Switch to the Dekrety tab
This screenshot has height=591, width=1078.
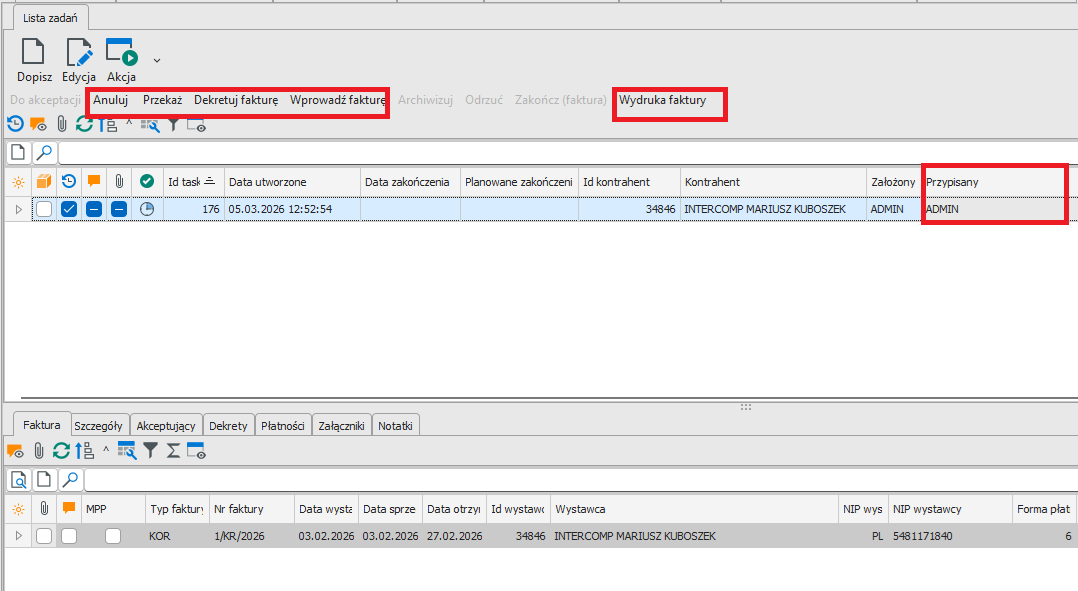(229, 426)
